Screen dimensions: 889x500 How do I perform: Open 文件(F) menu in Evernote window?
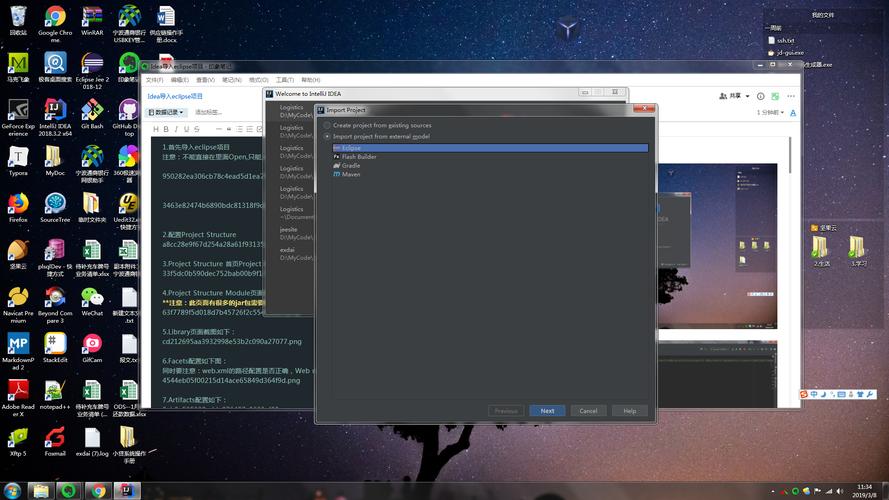click(x=154, y=80)
